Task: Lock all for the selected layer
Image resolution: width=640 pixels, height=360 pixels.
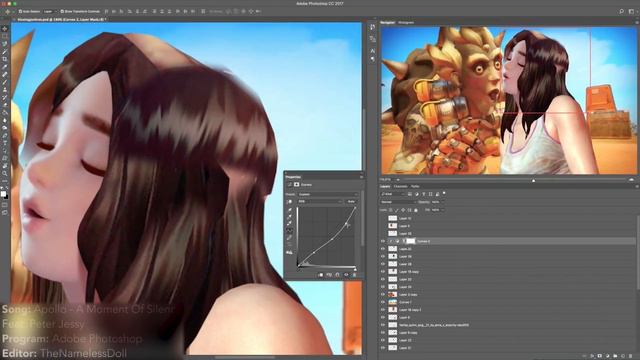Action: pyautogui.click(x=416, y=210)
